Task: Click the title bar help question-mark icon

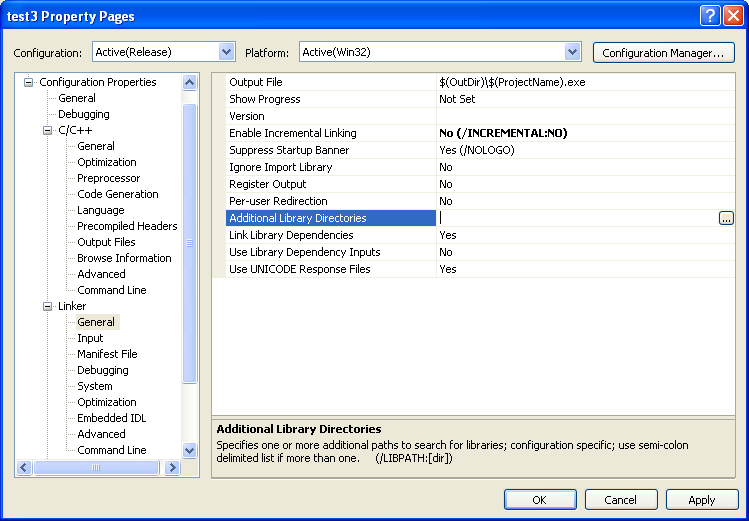Action: 708,15
